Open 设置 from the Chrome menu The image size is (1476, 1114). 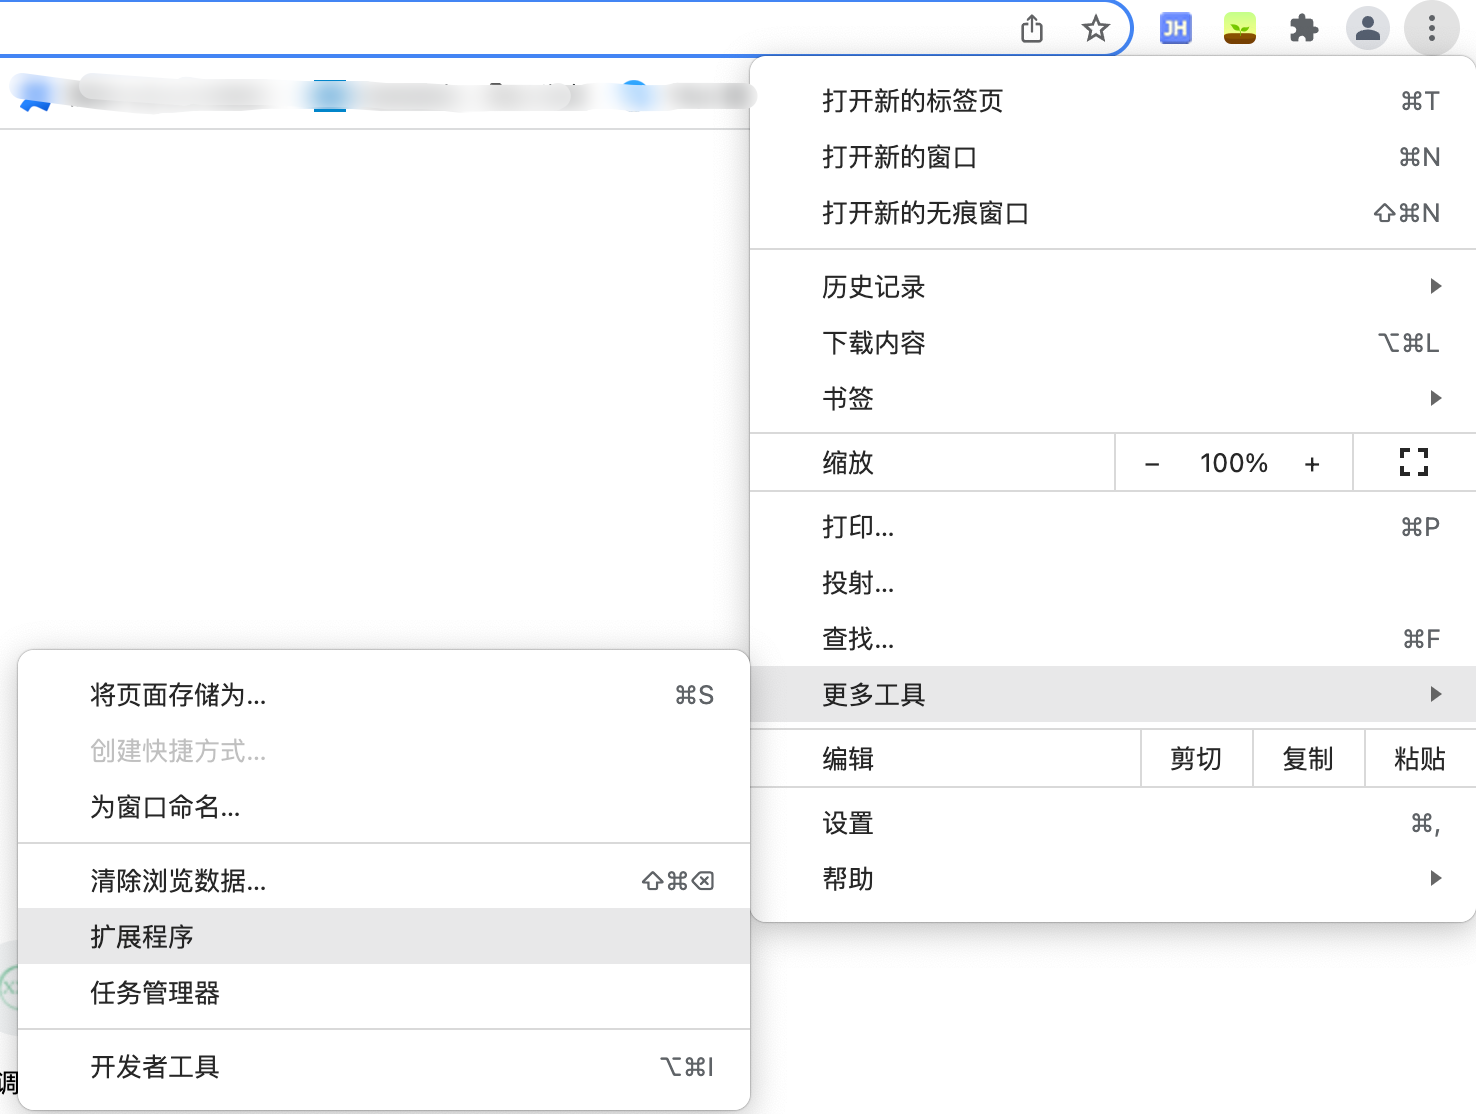(1113, 823)
